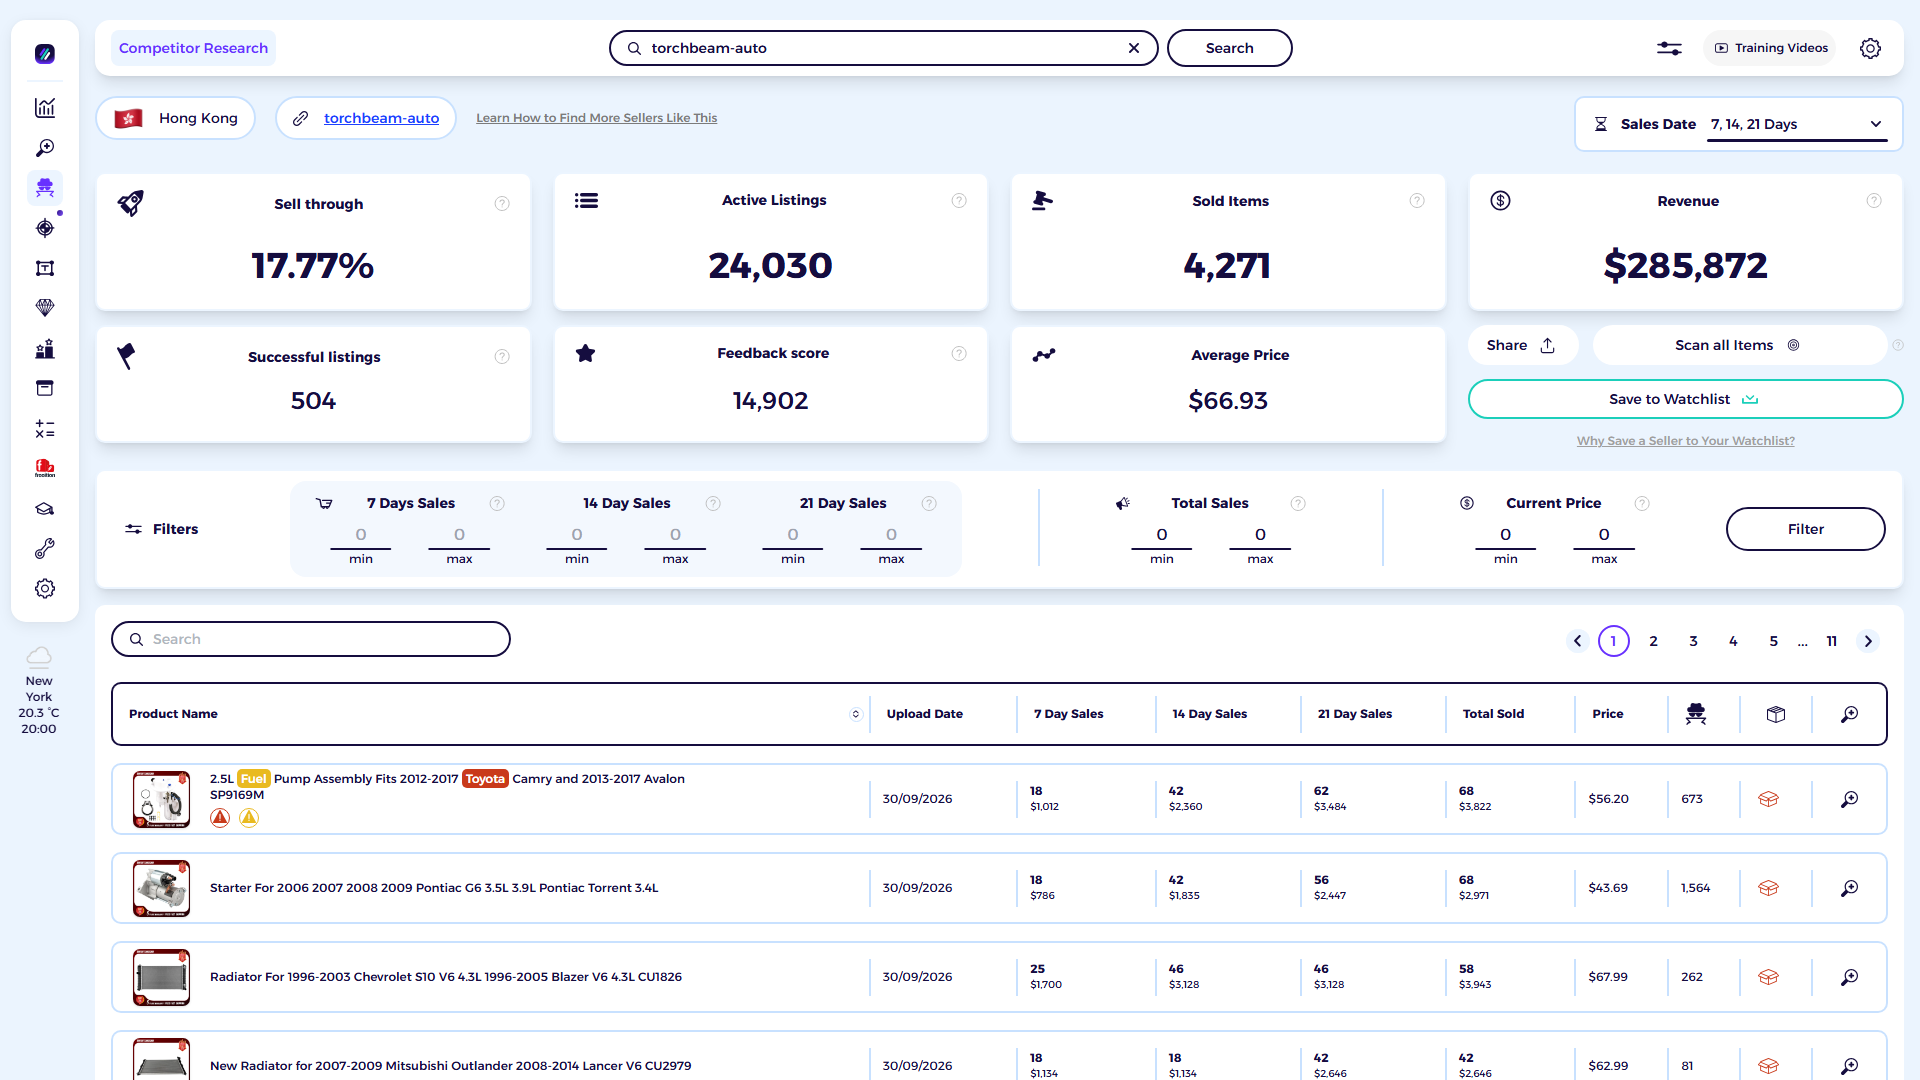Click the Share button
Image resolution: width=1920 pixels, height=1080 pixels.
click(1521, 345)
